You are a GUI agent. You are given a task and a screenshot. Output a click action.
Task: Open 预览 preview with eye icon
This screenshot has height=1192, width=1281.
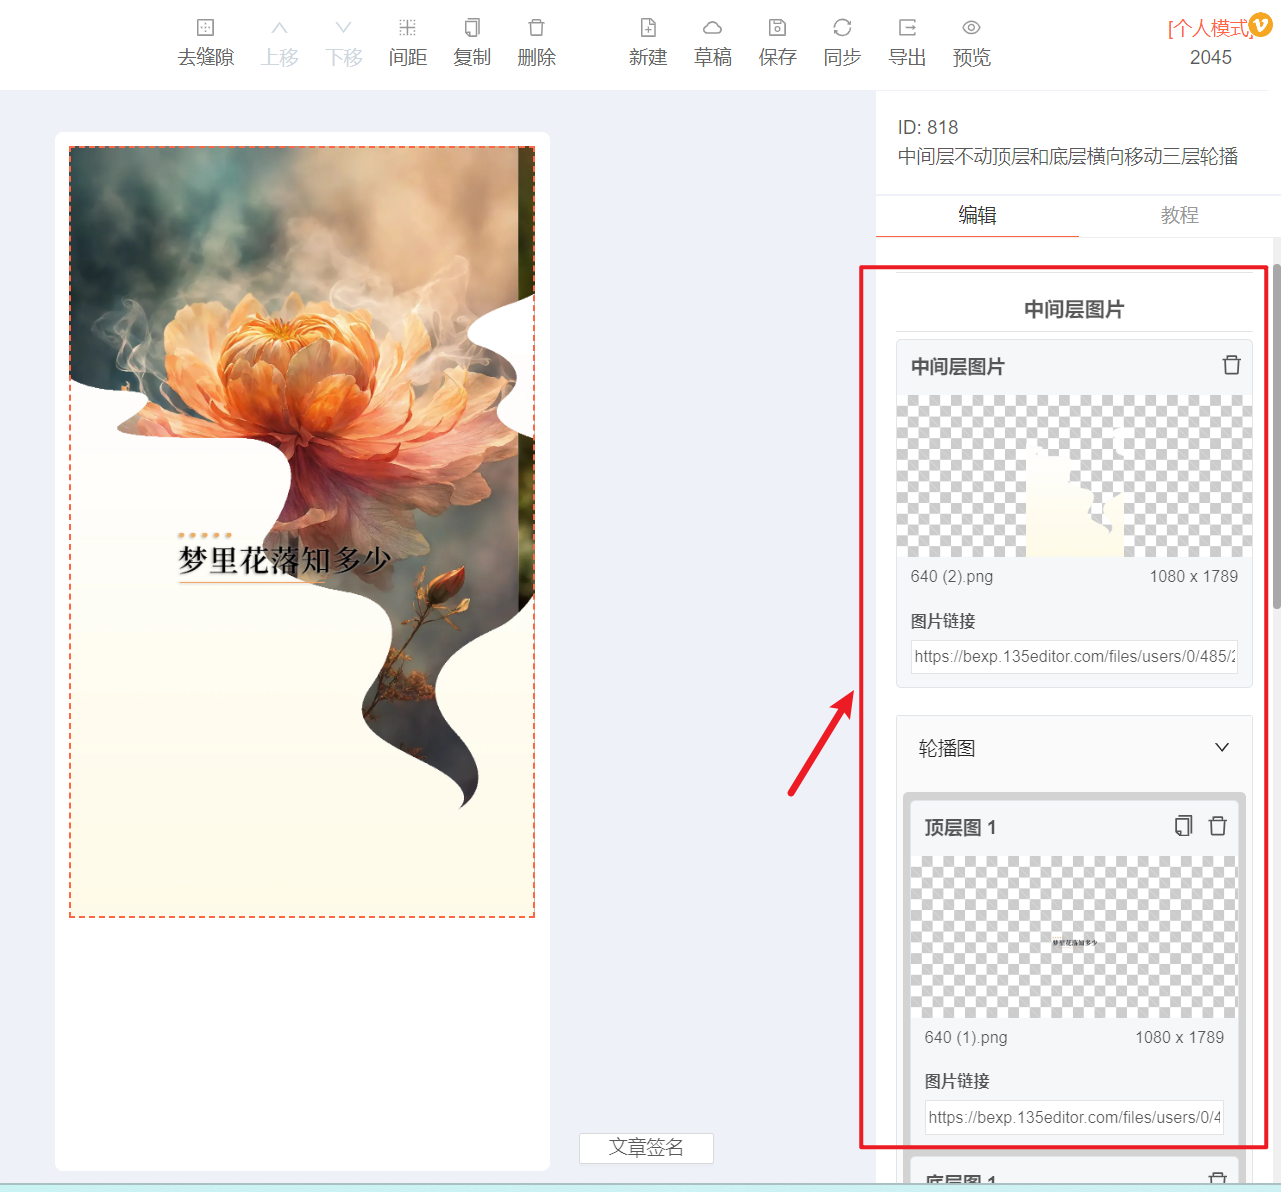click(x=971, y=28)
